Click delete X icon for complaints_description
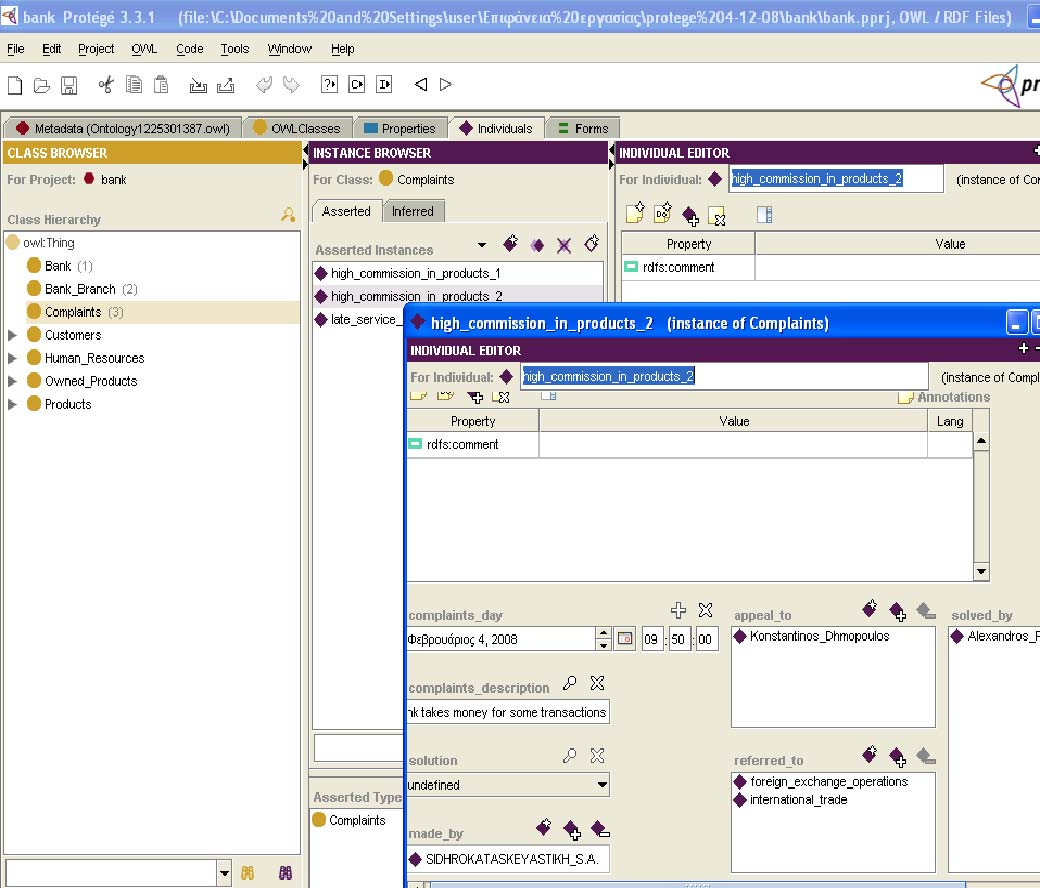1040x888 pixels. pyautogui.click(x=597, y=683)
